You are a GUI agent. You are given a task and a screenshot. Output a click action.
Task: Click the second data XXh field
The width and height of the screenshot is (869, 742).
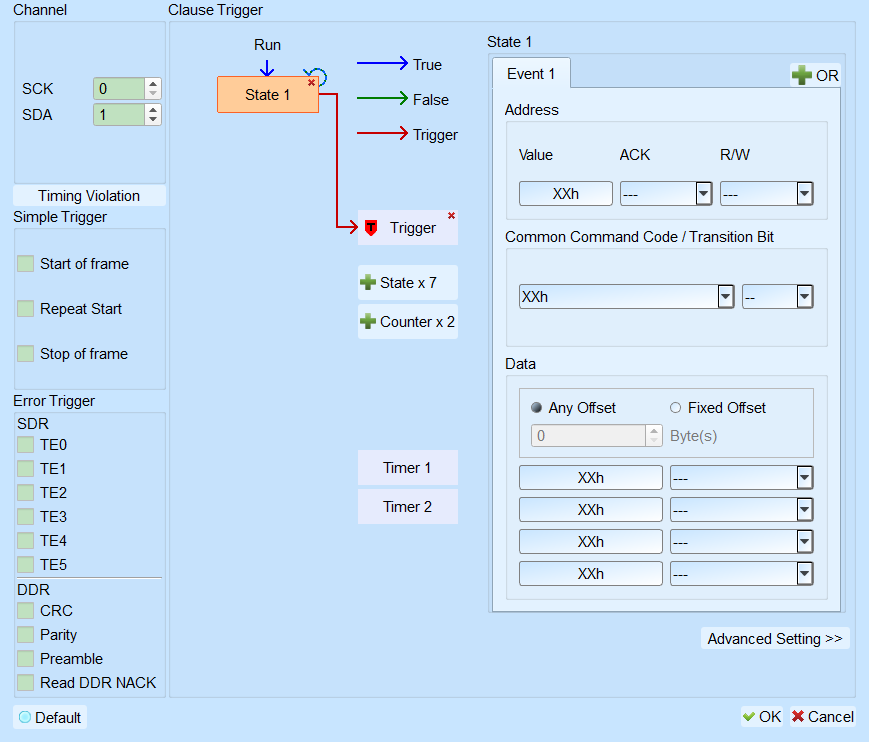click(x=591, y=510)
